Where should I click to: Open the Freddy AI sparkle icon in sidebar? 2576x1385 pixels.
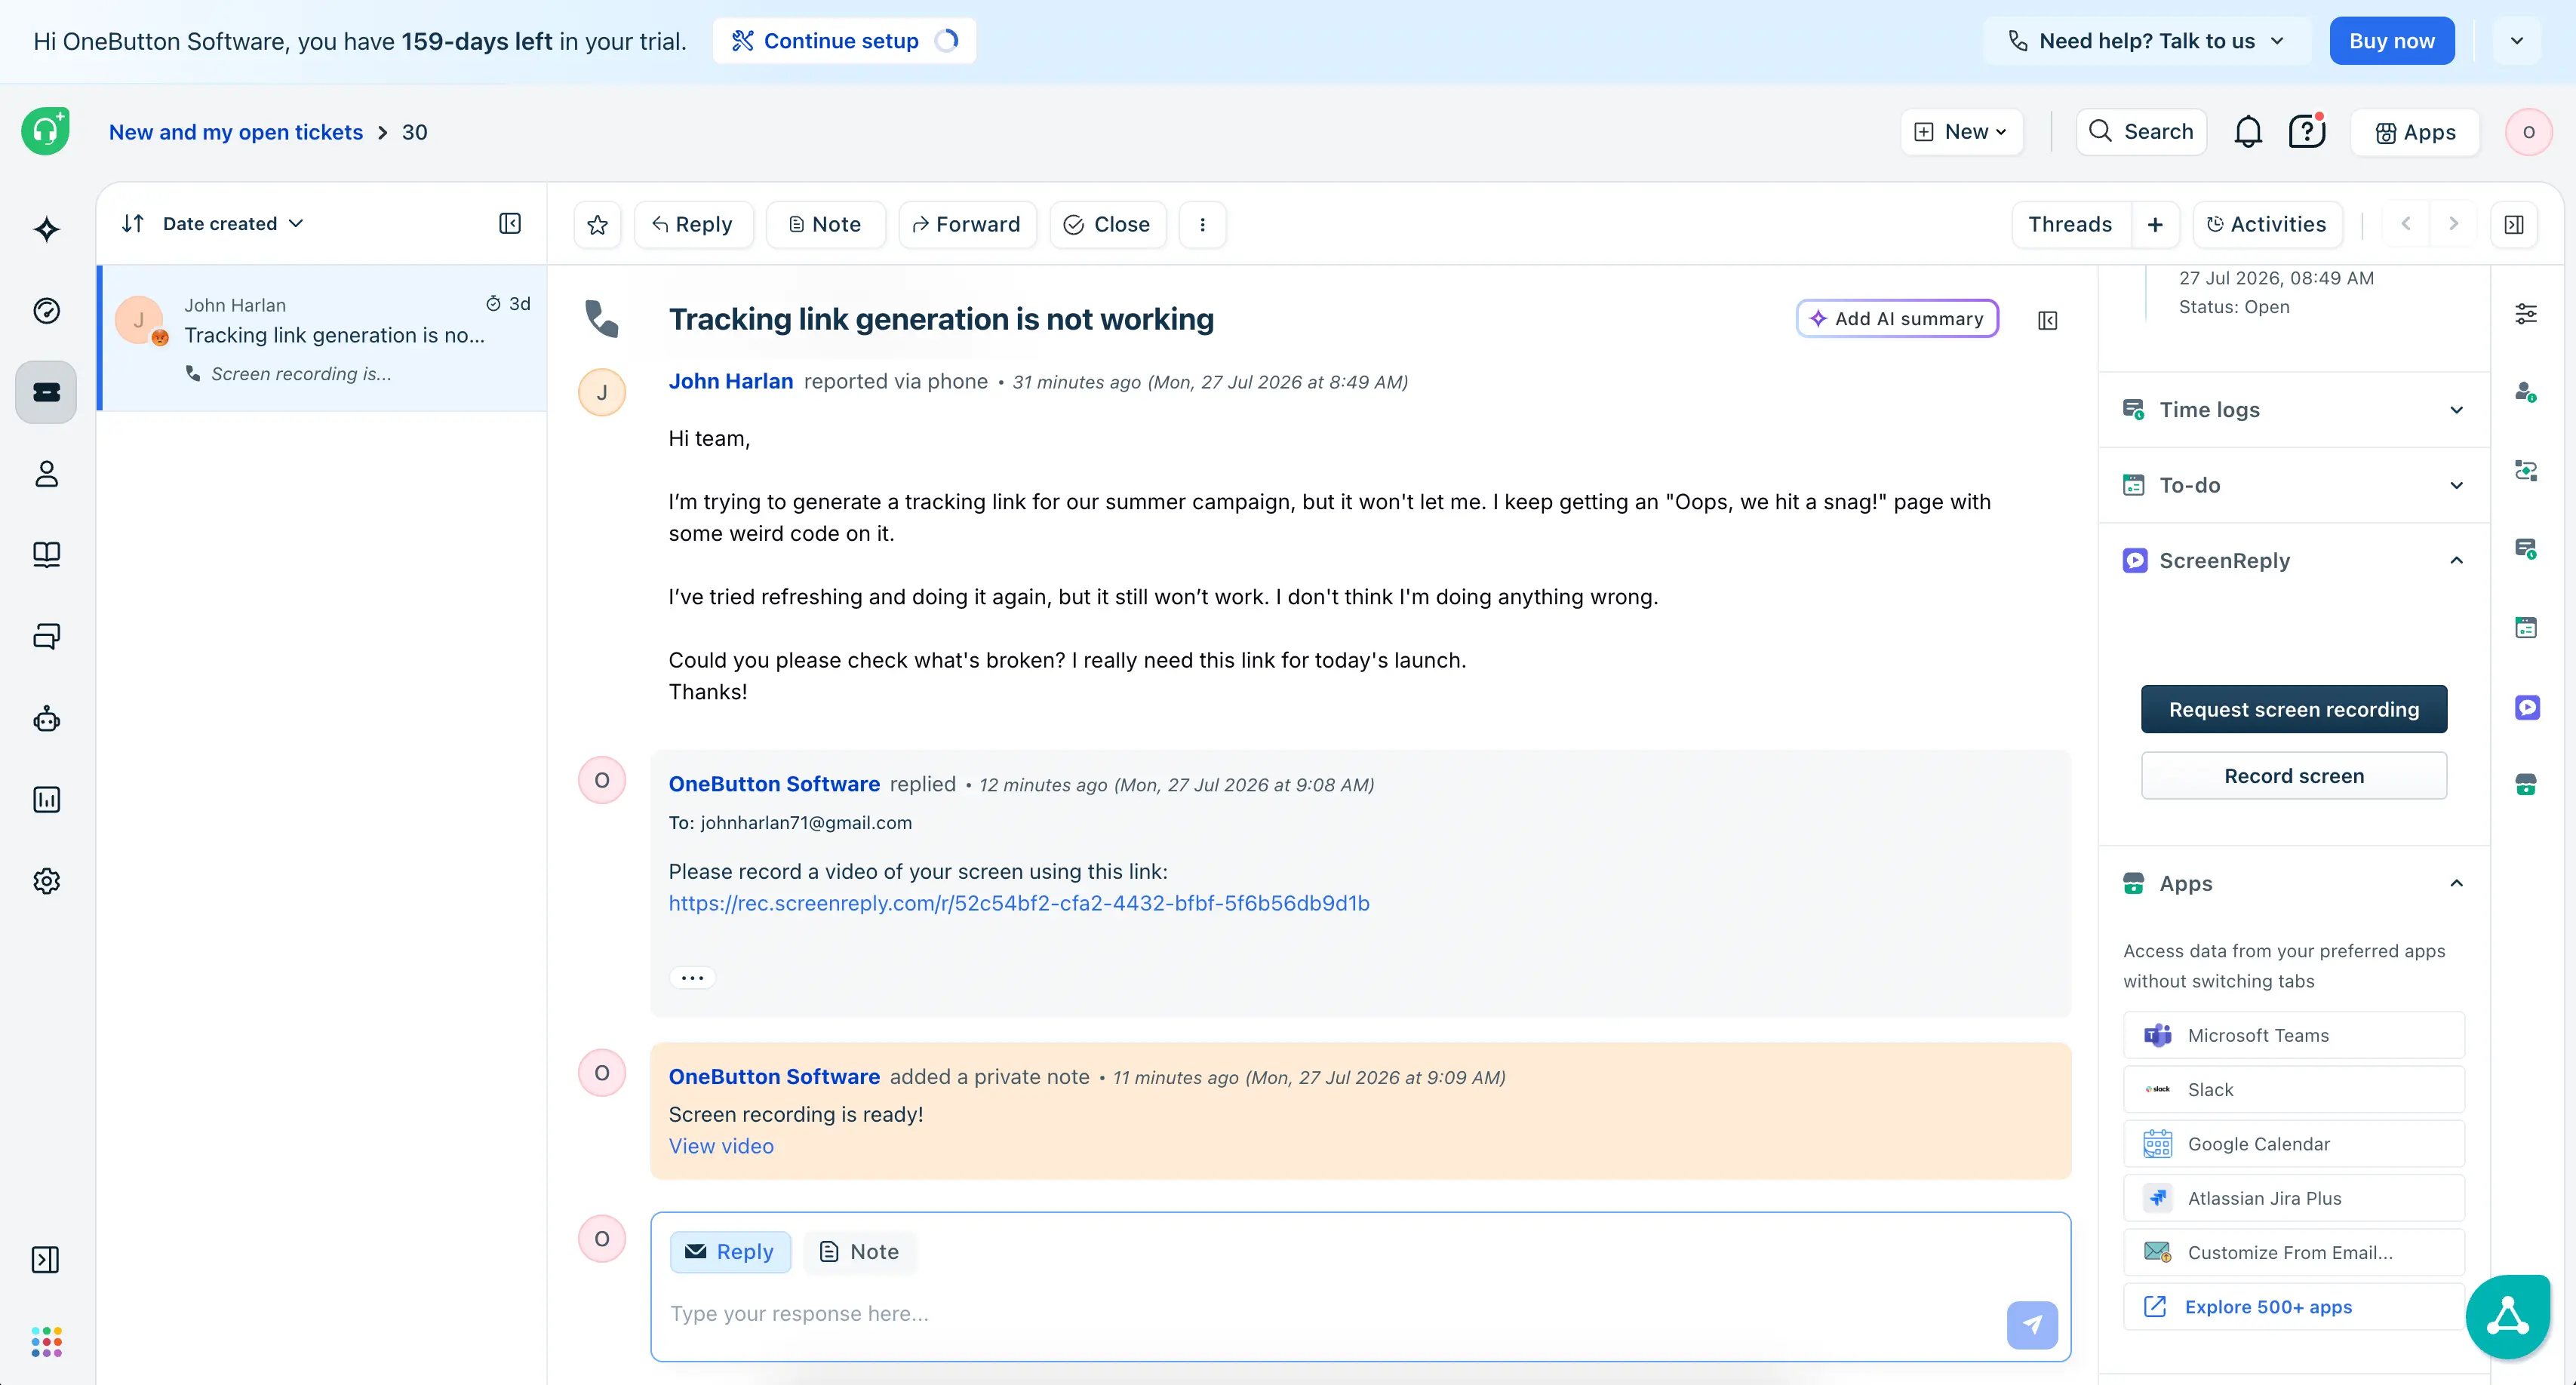pos(46,229)
